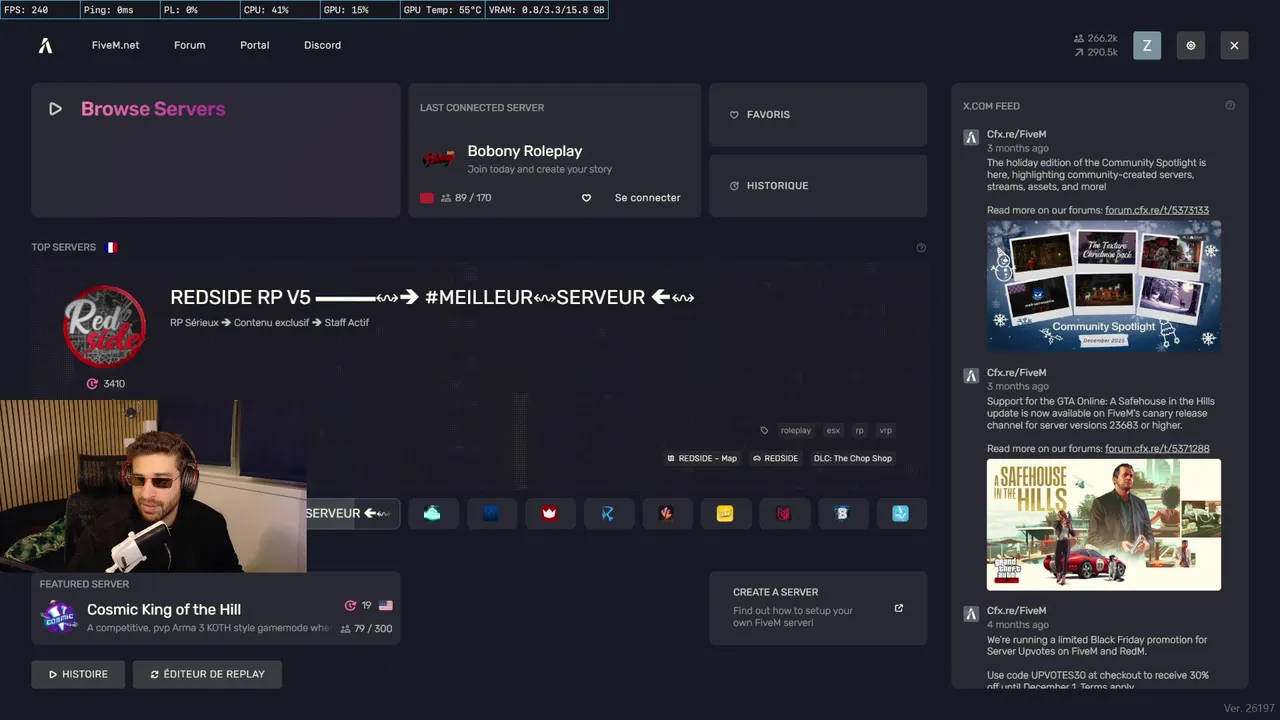Viewport: 1280px width, 720px height.
Task: Click the REDSIDE gamepad chip
Action: tap(776, 458)
